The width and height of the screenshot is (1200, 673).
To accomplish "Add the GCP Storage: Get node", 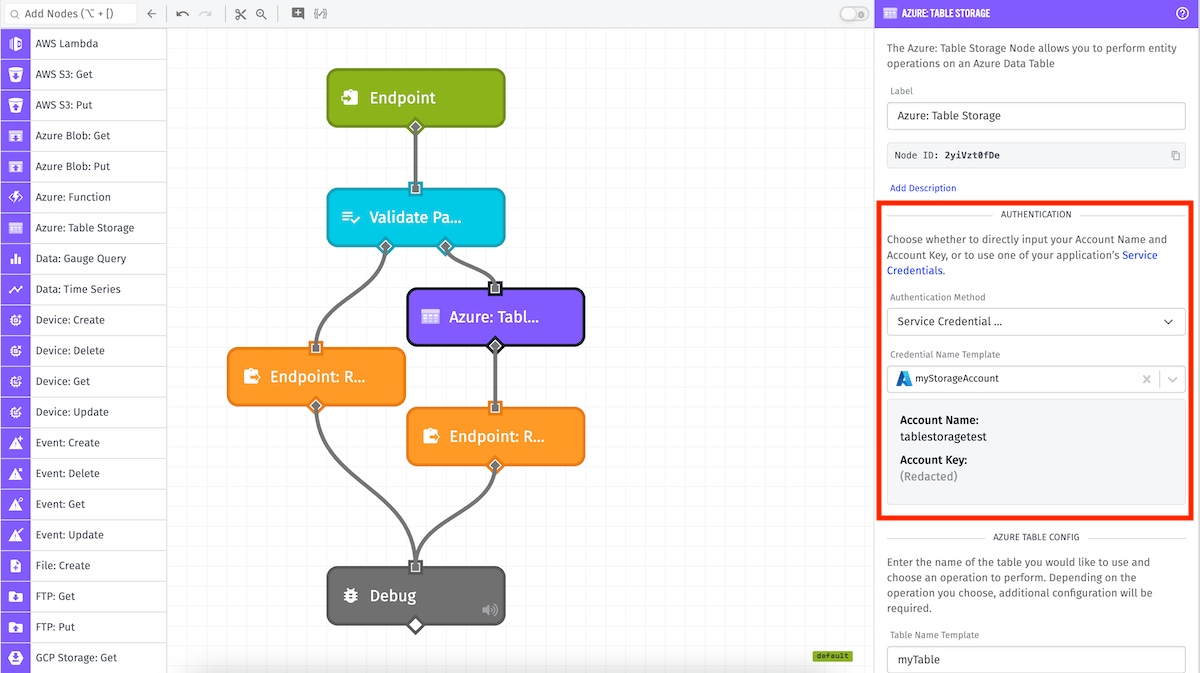I will [84, 657].
